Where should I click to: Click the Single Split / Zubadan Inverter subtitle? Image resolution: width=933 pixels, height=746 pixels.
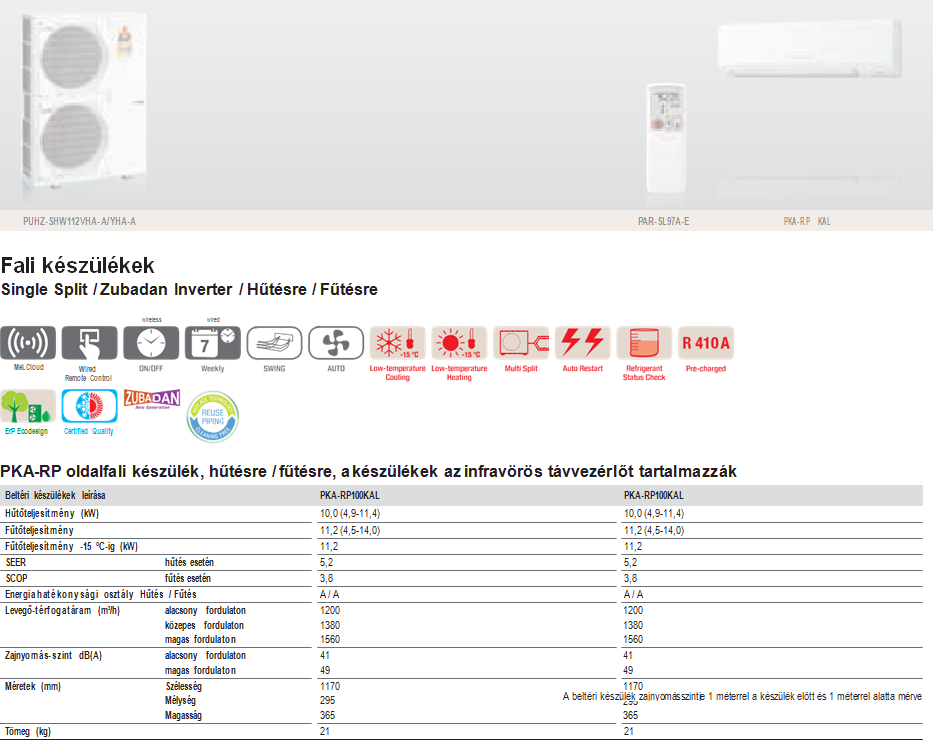[189, 290]
